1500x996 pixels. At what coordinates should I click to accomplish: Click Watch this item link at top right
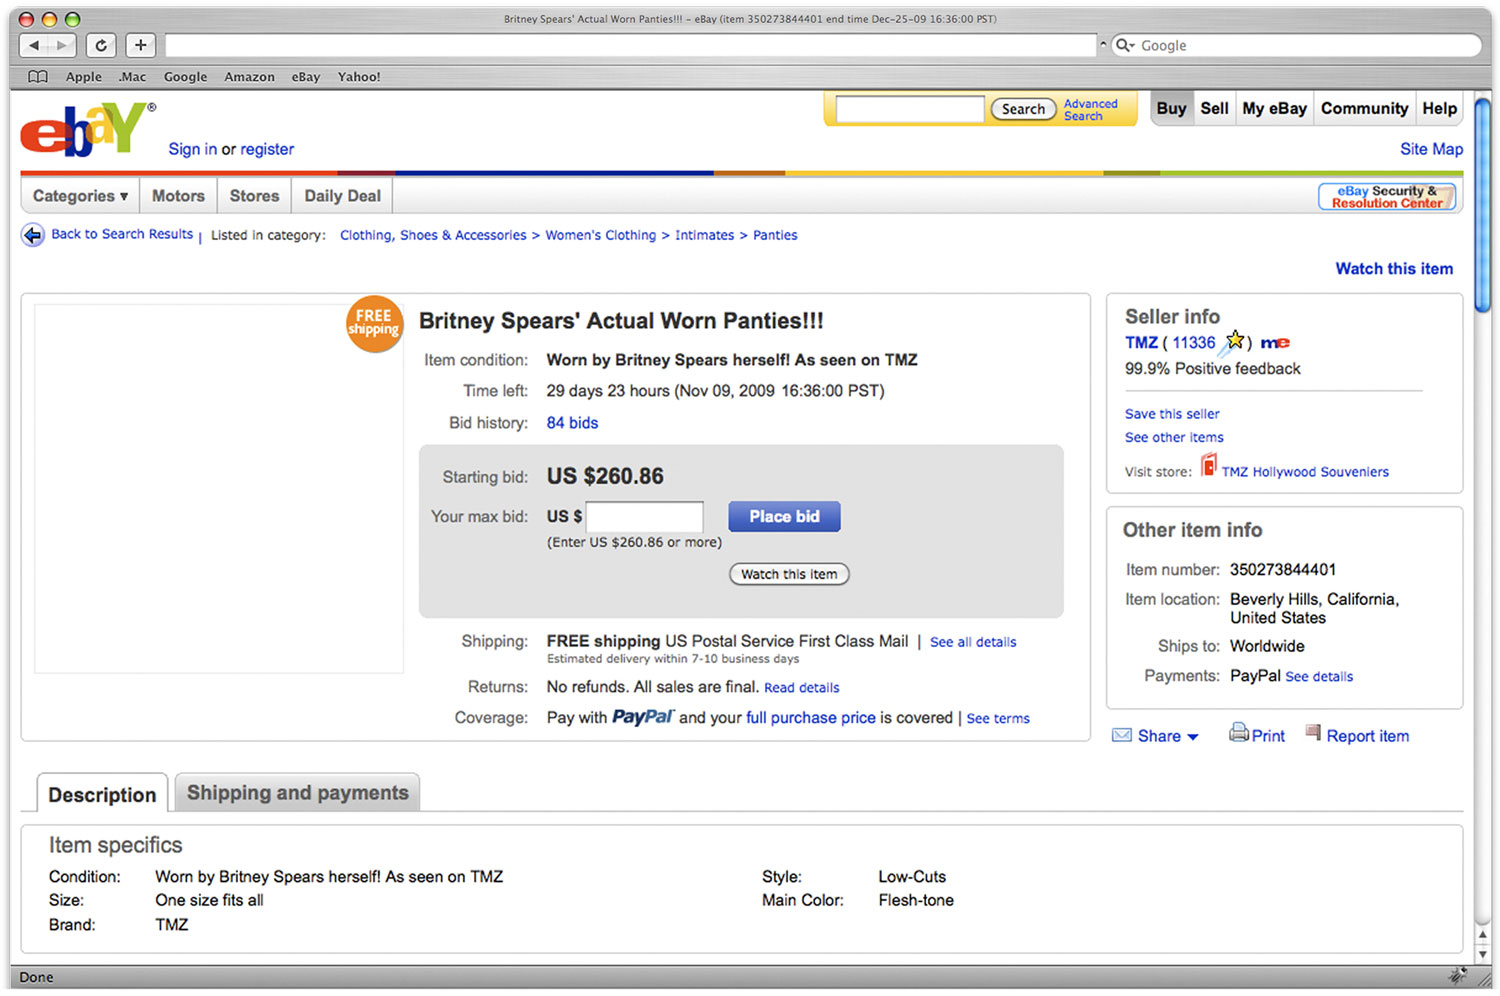click(1394, 269)
